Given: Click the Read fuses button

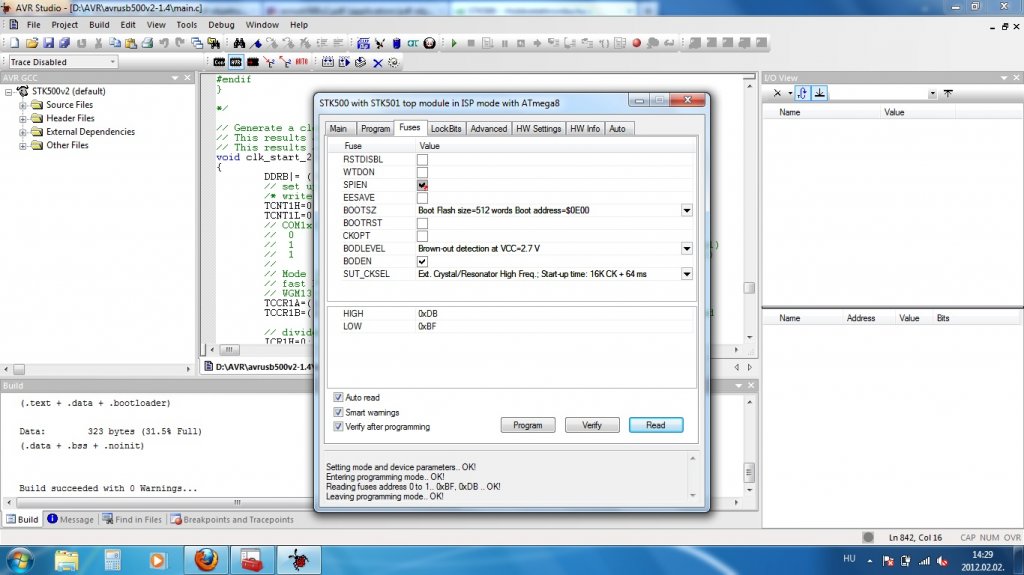Looking at the screenshot, I should point(656,425).
